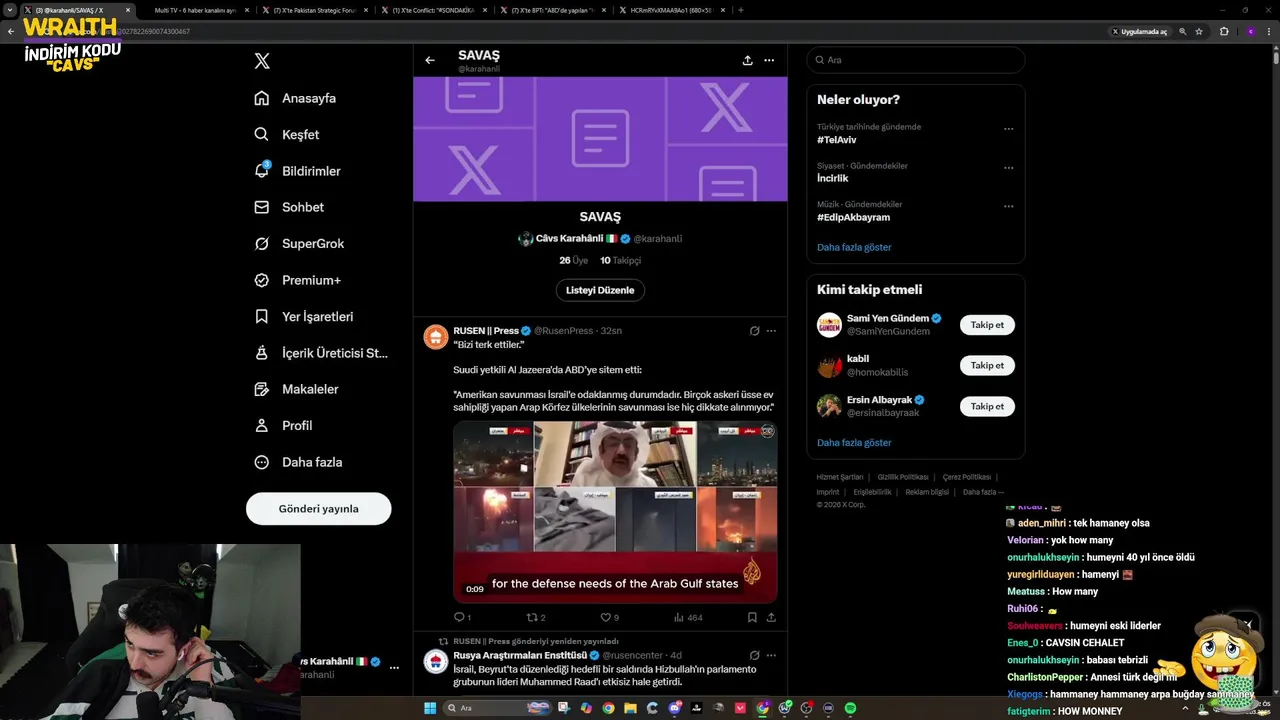Open Rusya Araştırmaları Enstitüsü avatar
The width and height of the screenshot is (1280, 720).
pos(436,661)
